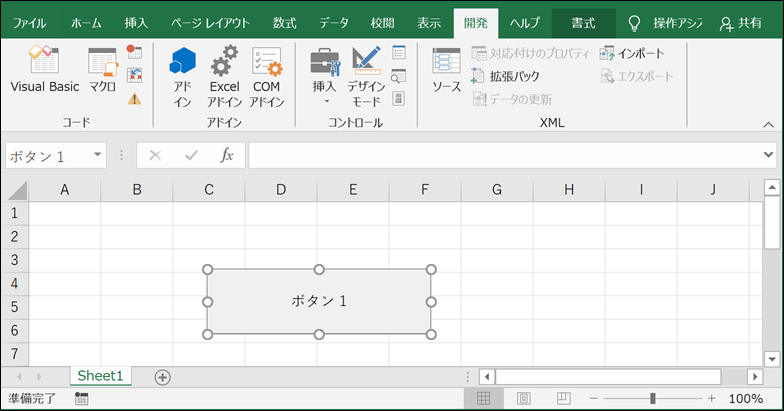Switch to the ヘルプ tab
784x411 pixels.
[525, 23]
